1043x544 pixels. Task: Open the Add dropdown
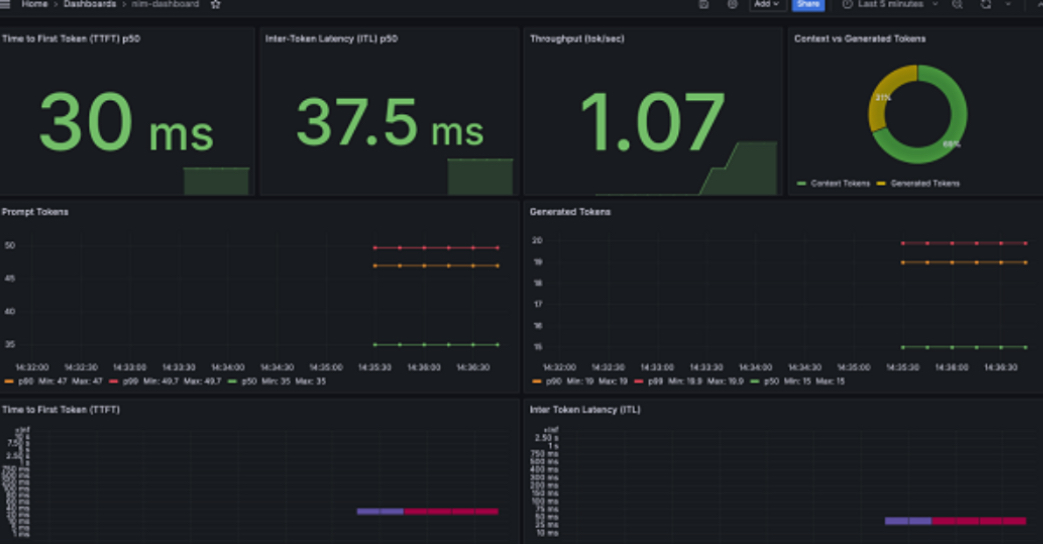767,4
